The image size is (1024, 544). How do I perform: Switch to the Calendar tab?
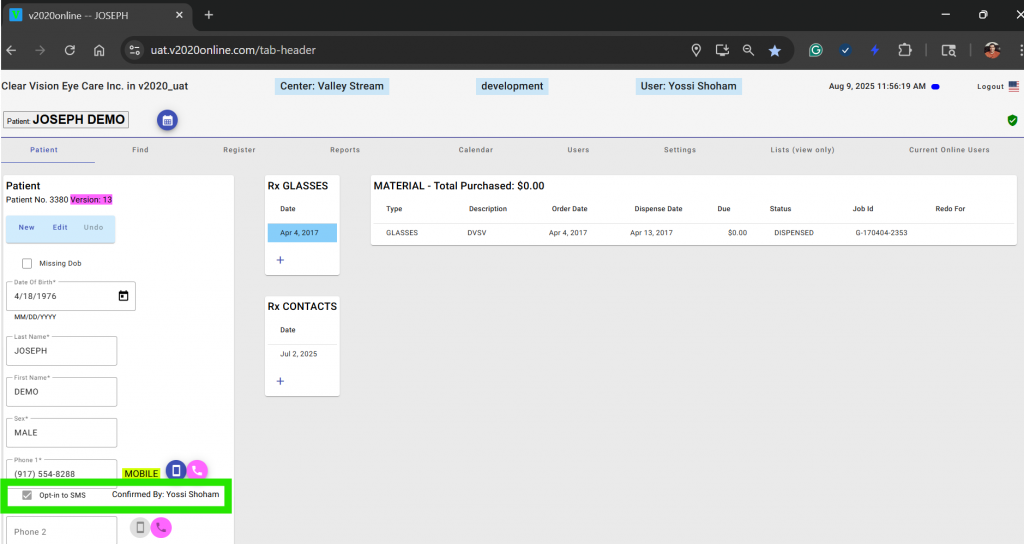(475, 150)
